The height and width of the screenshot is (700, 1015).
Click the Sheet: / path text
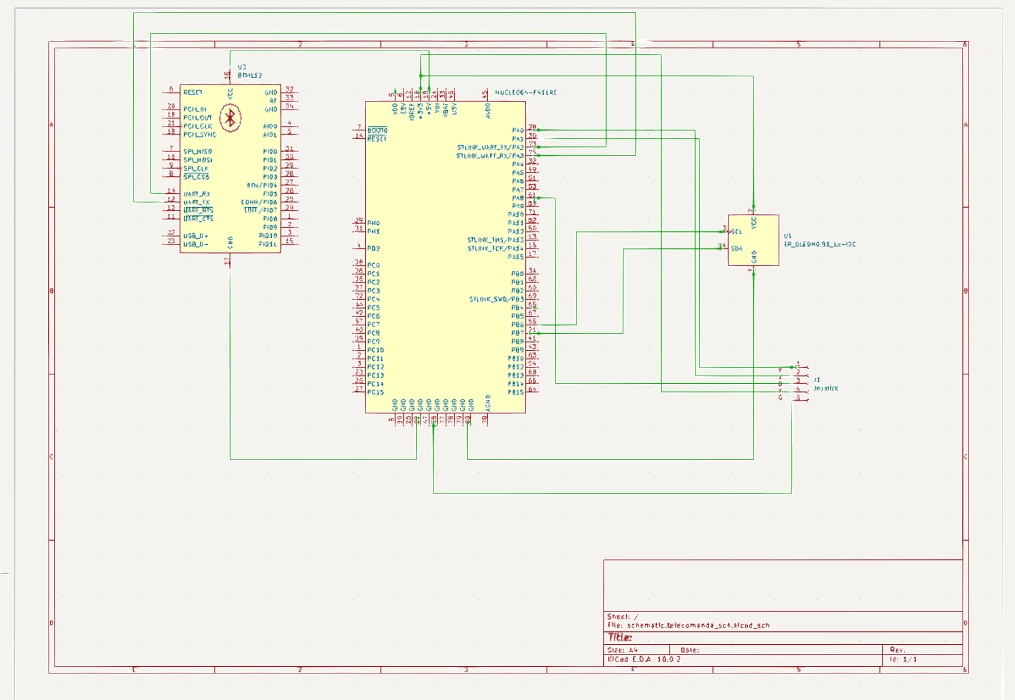click(623, 616)
